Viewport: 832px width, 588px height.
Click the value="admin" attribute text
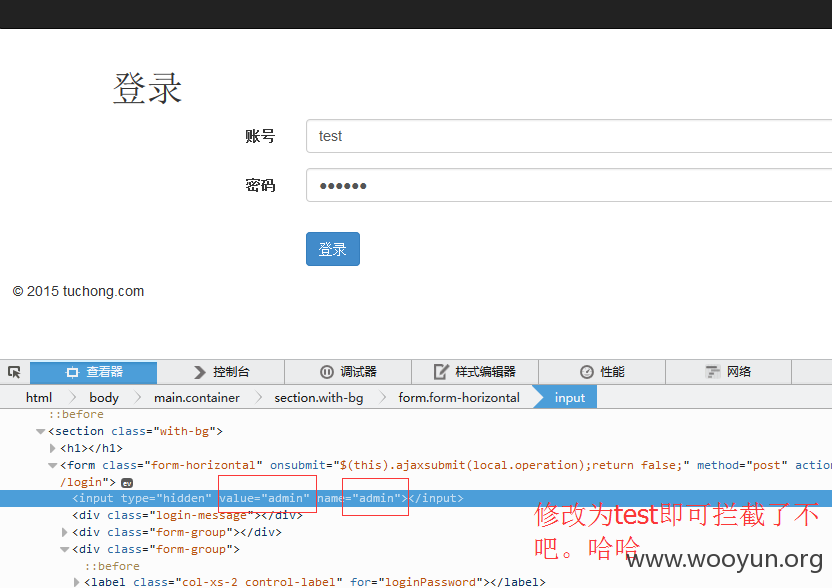point(264,498)
